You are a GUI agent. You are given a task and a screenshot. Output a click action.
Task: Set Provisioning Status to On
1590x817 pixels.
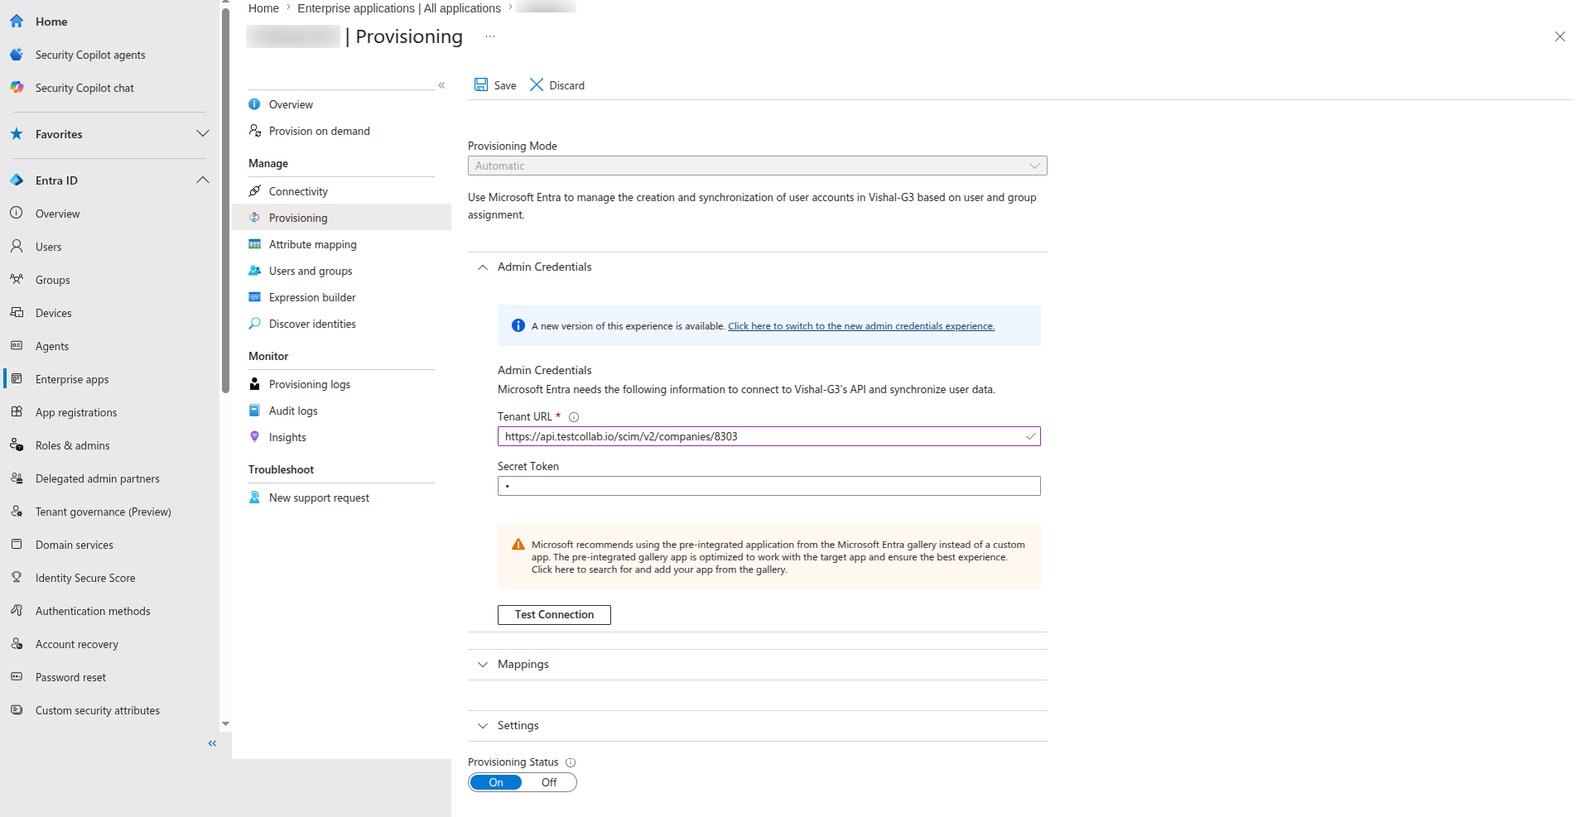click(496, 782)
